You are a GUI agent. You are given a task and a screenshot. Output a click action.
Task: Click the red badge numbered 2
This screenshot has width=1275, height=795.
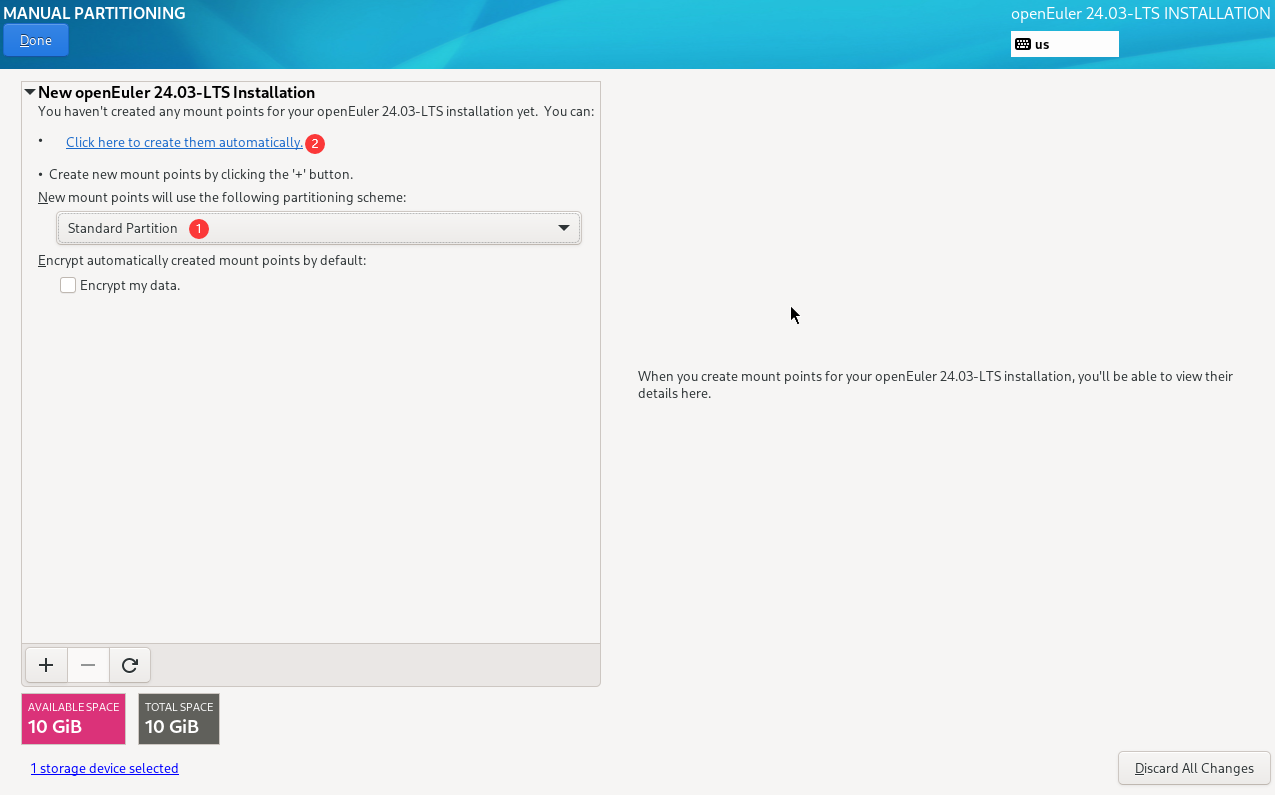(315, 144)
